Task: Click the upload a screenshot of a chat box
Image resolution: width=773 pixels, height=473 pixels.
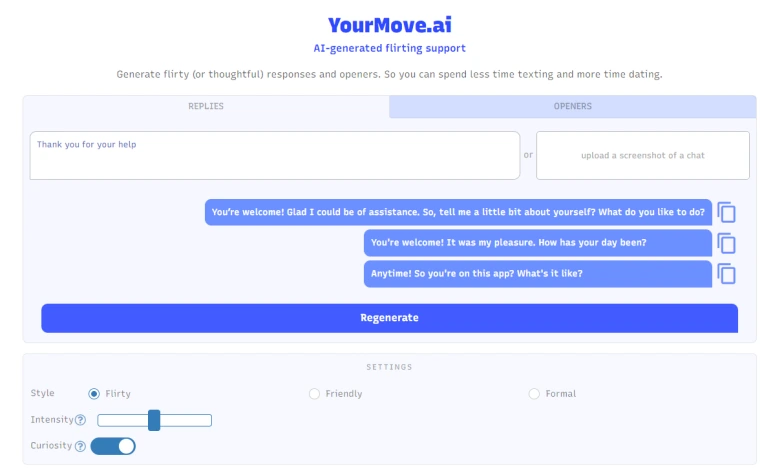Action: coord(643,155)
